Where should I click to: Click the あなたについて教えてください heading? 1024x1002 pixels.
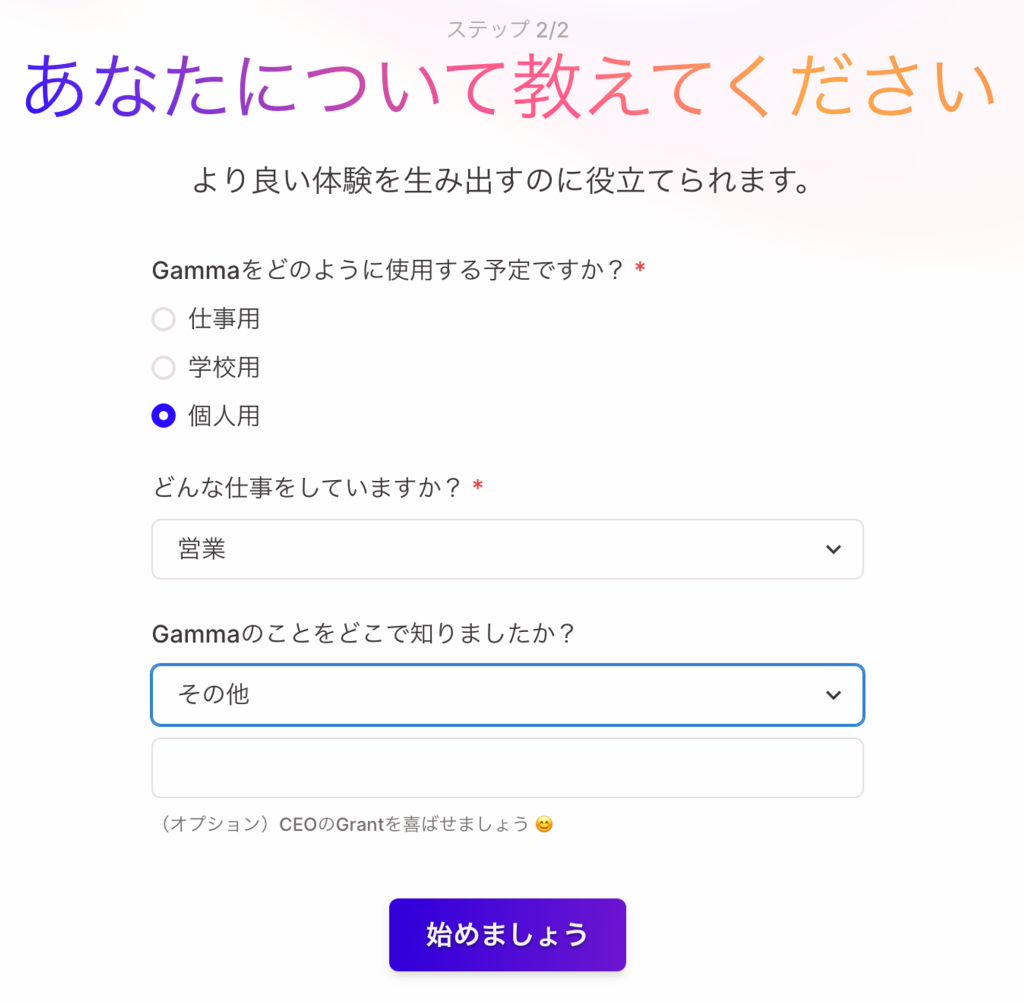[x=510, y=87]
